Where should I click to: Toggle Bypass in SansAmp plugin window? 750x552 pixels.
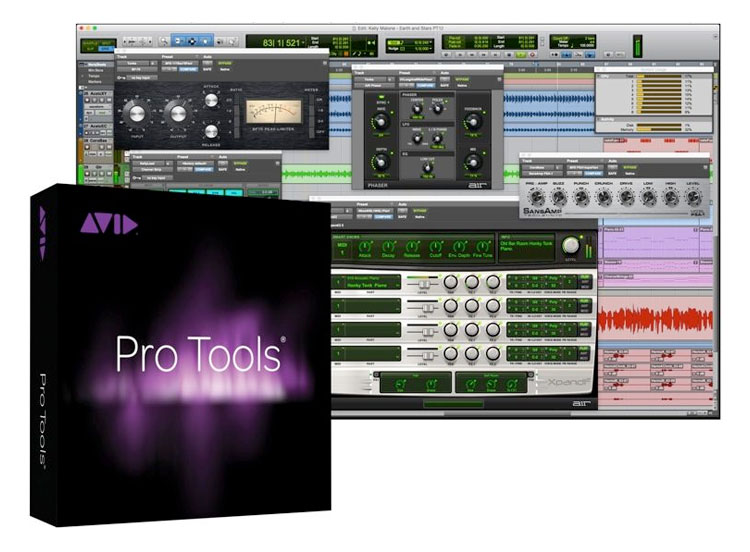(629, 167)
